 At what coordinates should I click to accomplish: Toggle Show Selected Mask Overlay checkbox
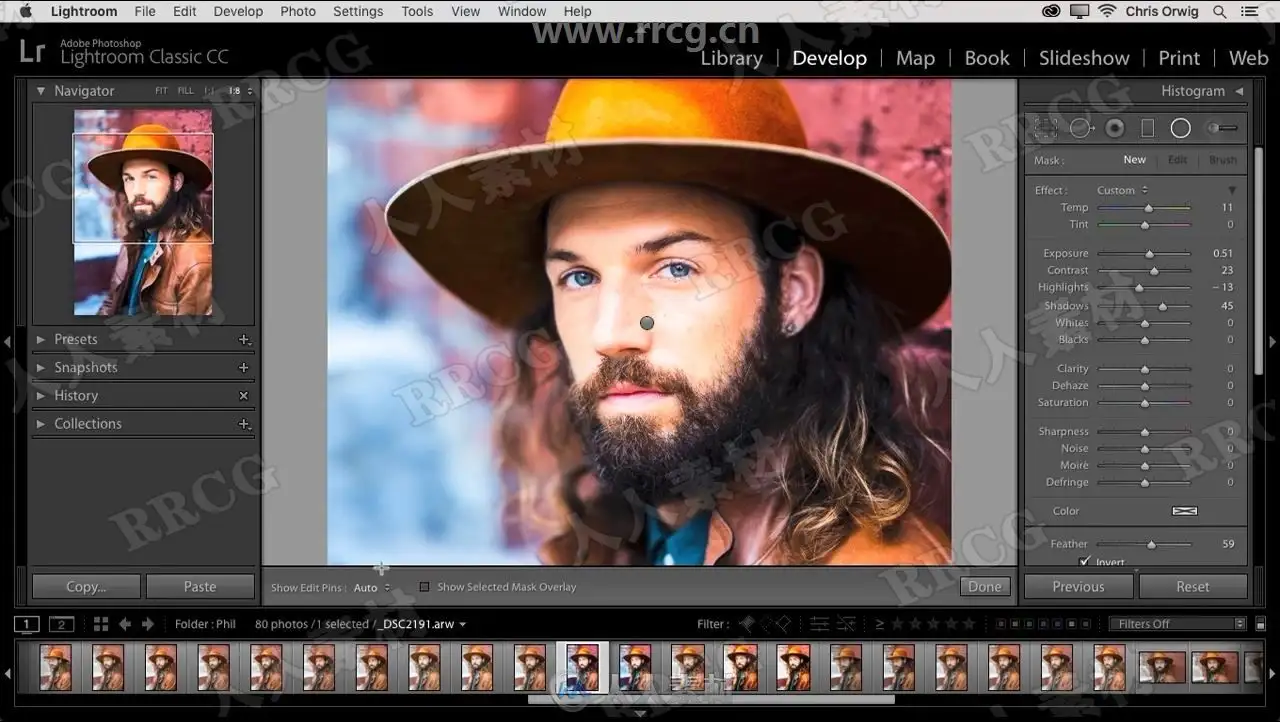tap(424, 587)
